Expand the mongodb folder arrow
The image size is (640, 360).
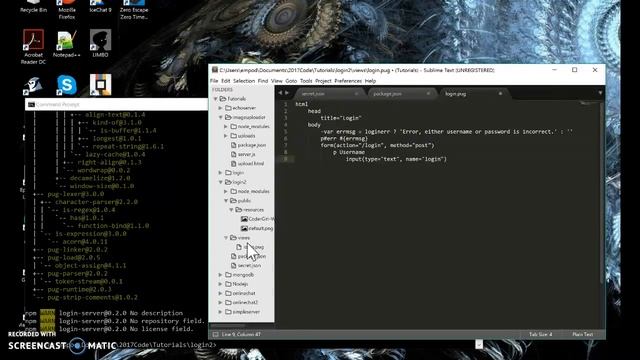pos(221,275)
